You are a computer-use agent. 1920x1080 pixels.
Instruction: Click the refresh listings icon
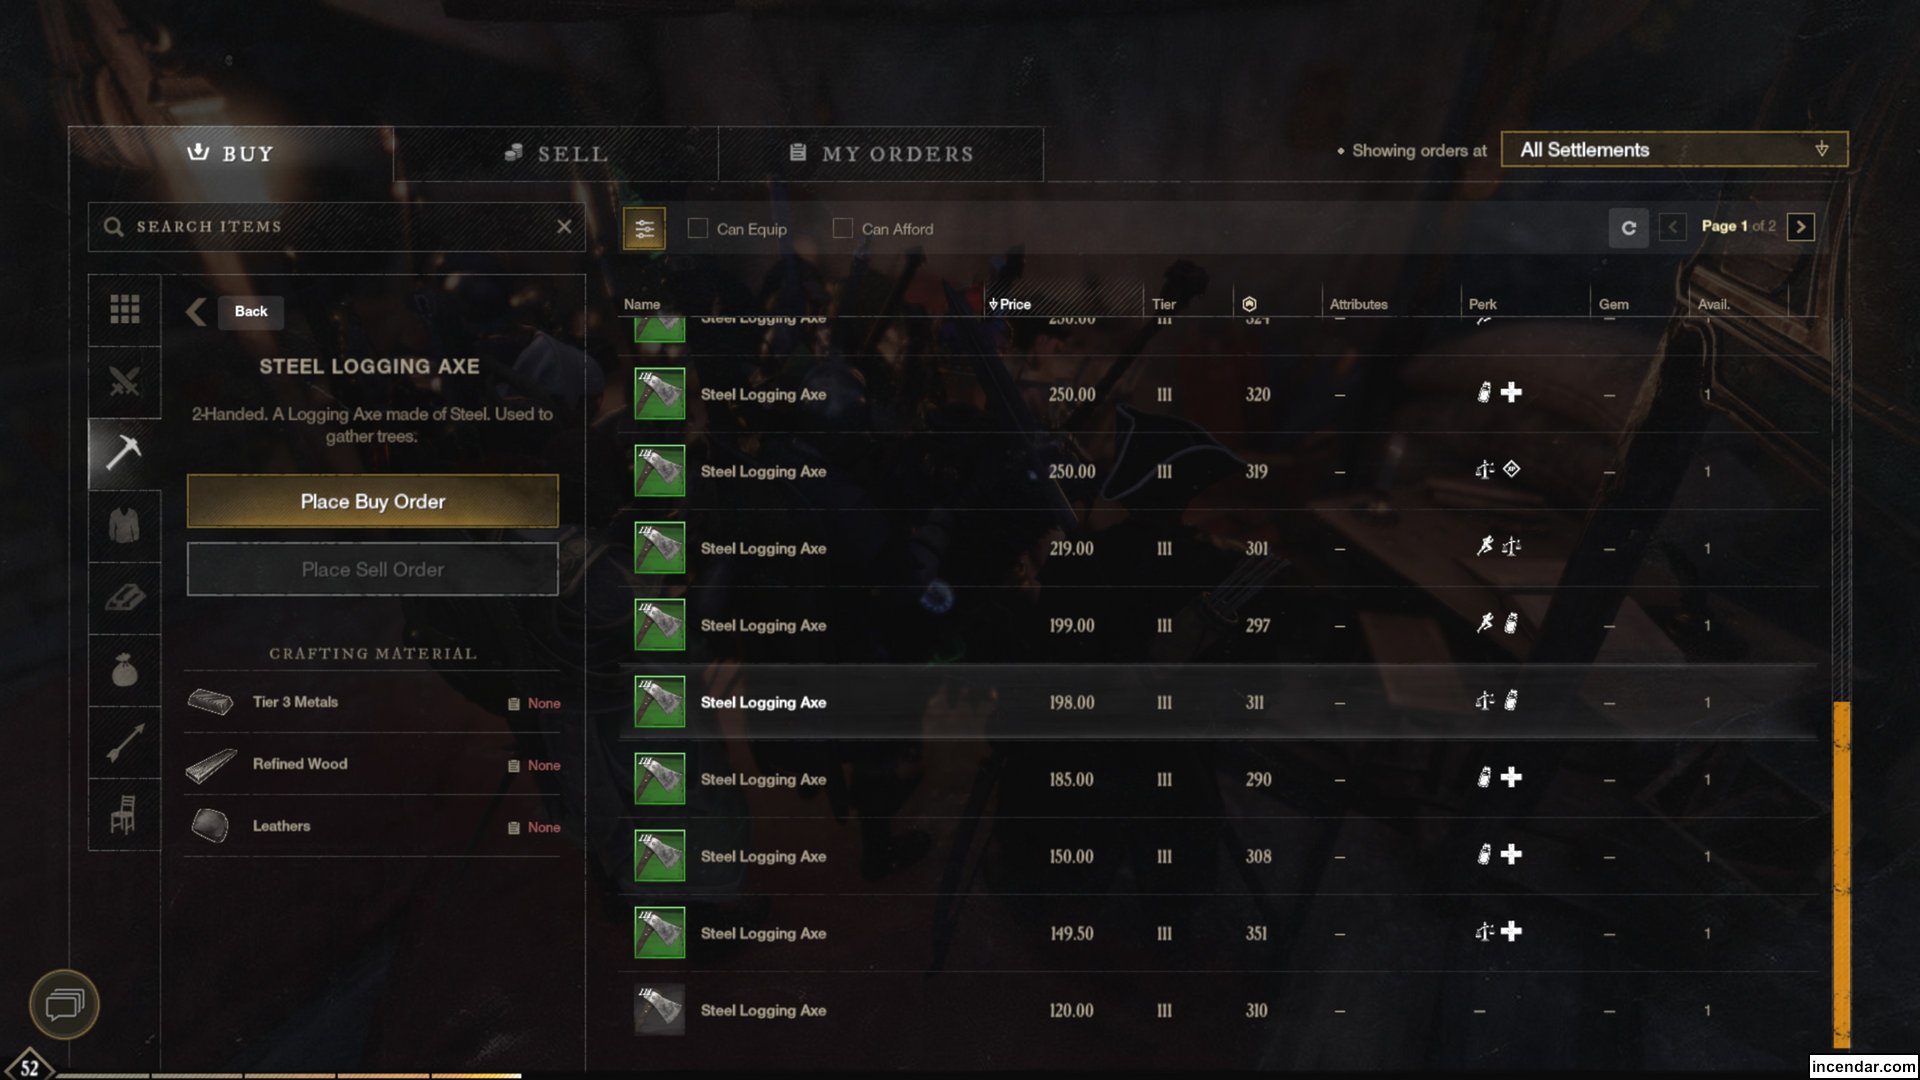coord(1628,228)
